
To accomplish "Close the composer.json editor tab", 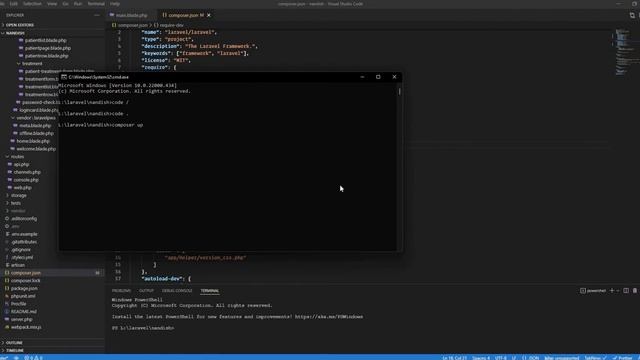I will click(209, 15).
